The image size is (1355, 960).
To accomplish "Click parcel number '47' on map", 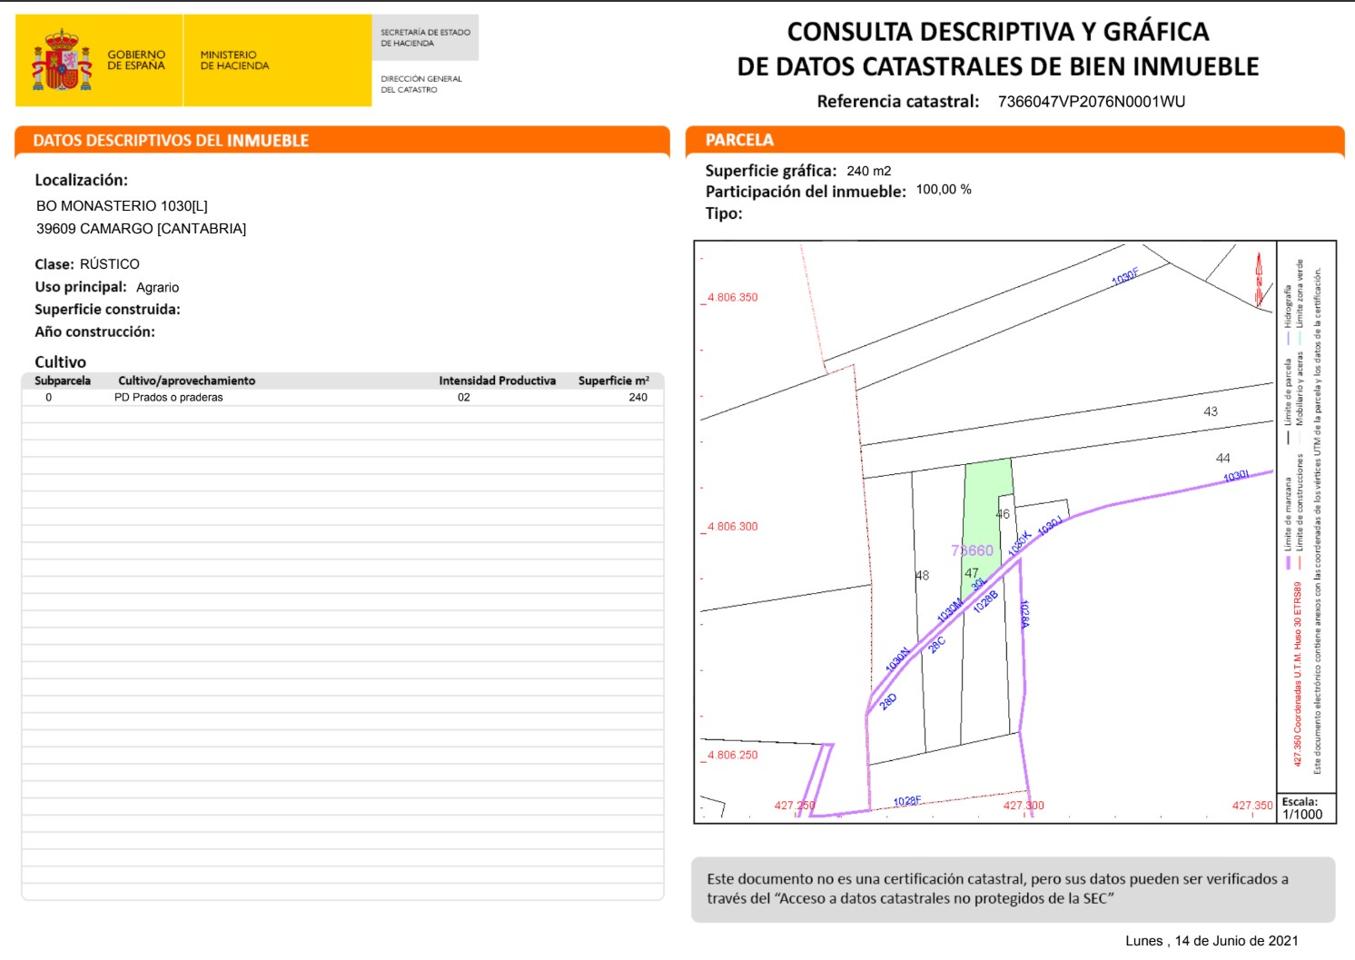I will point(972,573).
